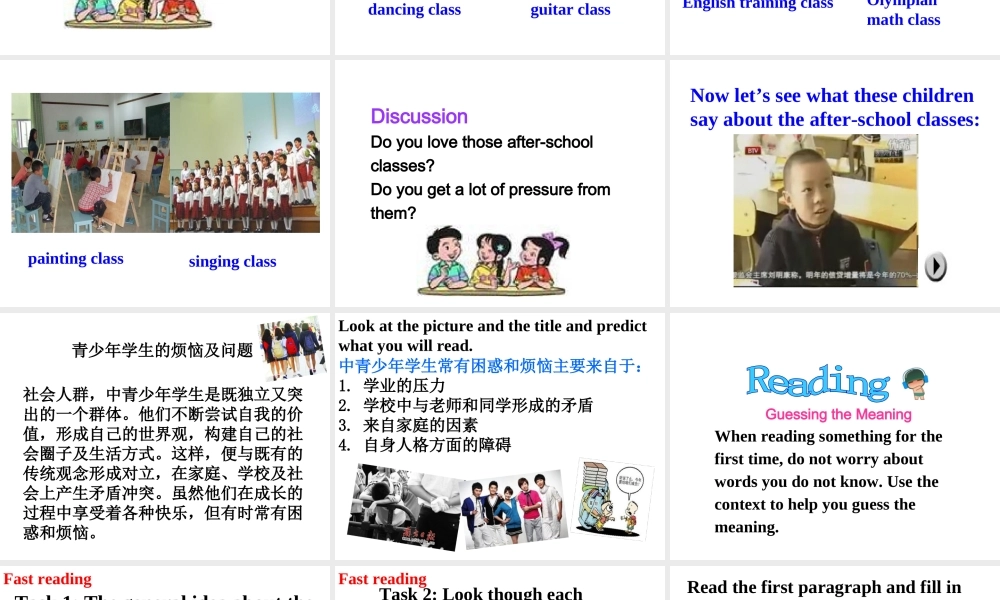Select list item '学业的压力'

tap(404, 386)
